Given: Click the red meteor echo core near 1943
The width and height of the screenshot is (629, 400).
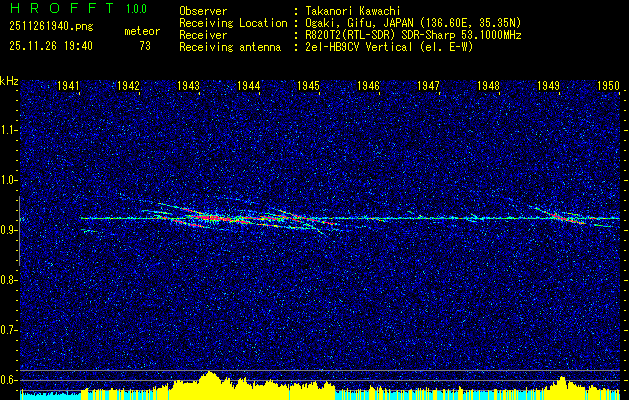Looking at the screenshot, I should coord(208,218).
